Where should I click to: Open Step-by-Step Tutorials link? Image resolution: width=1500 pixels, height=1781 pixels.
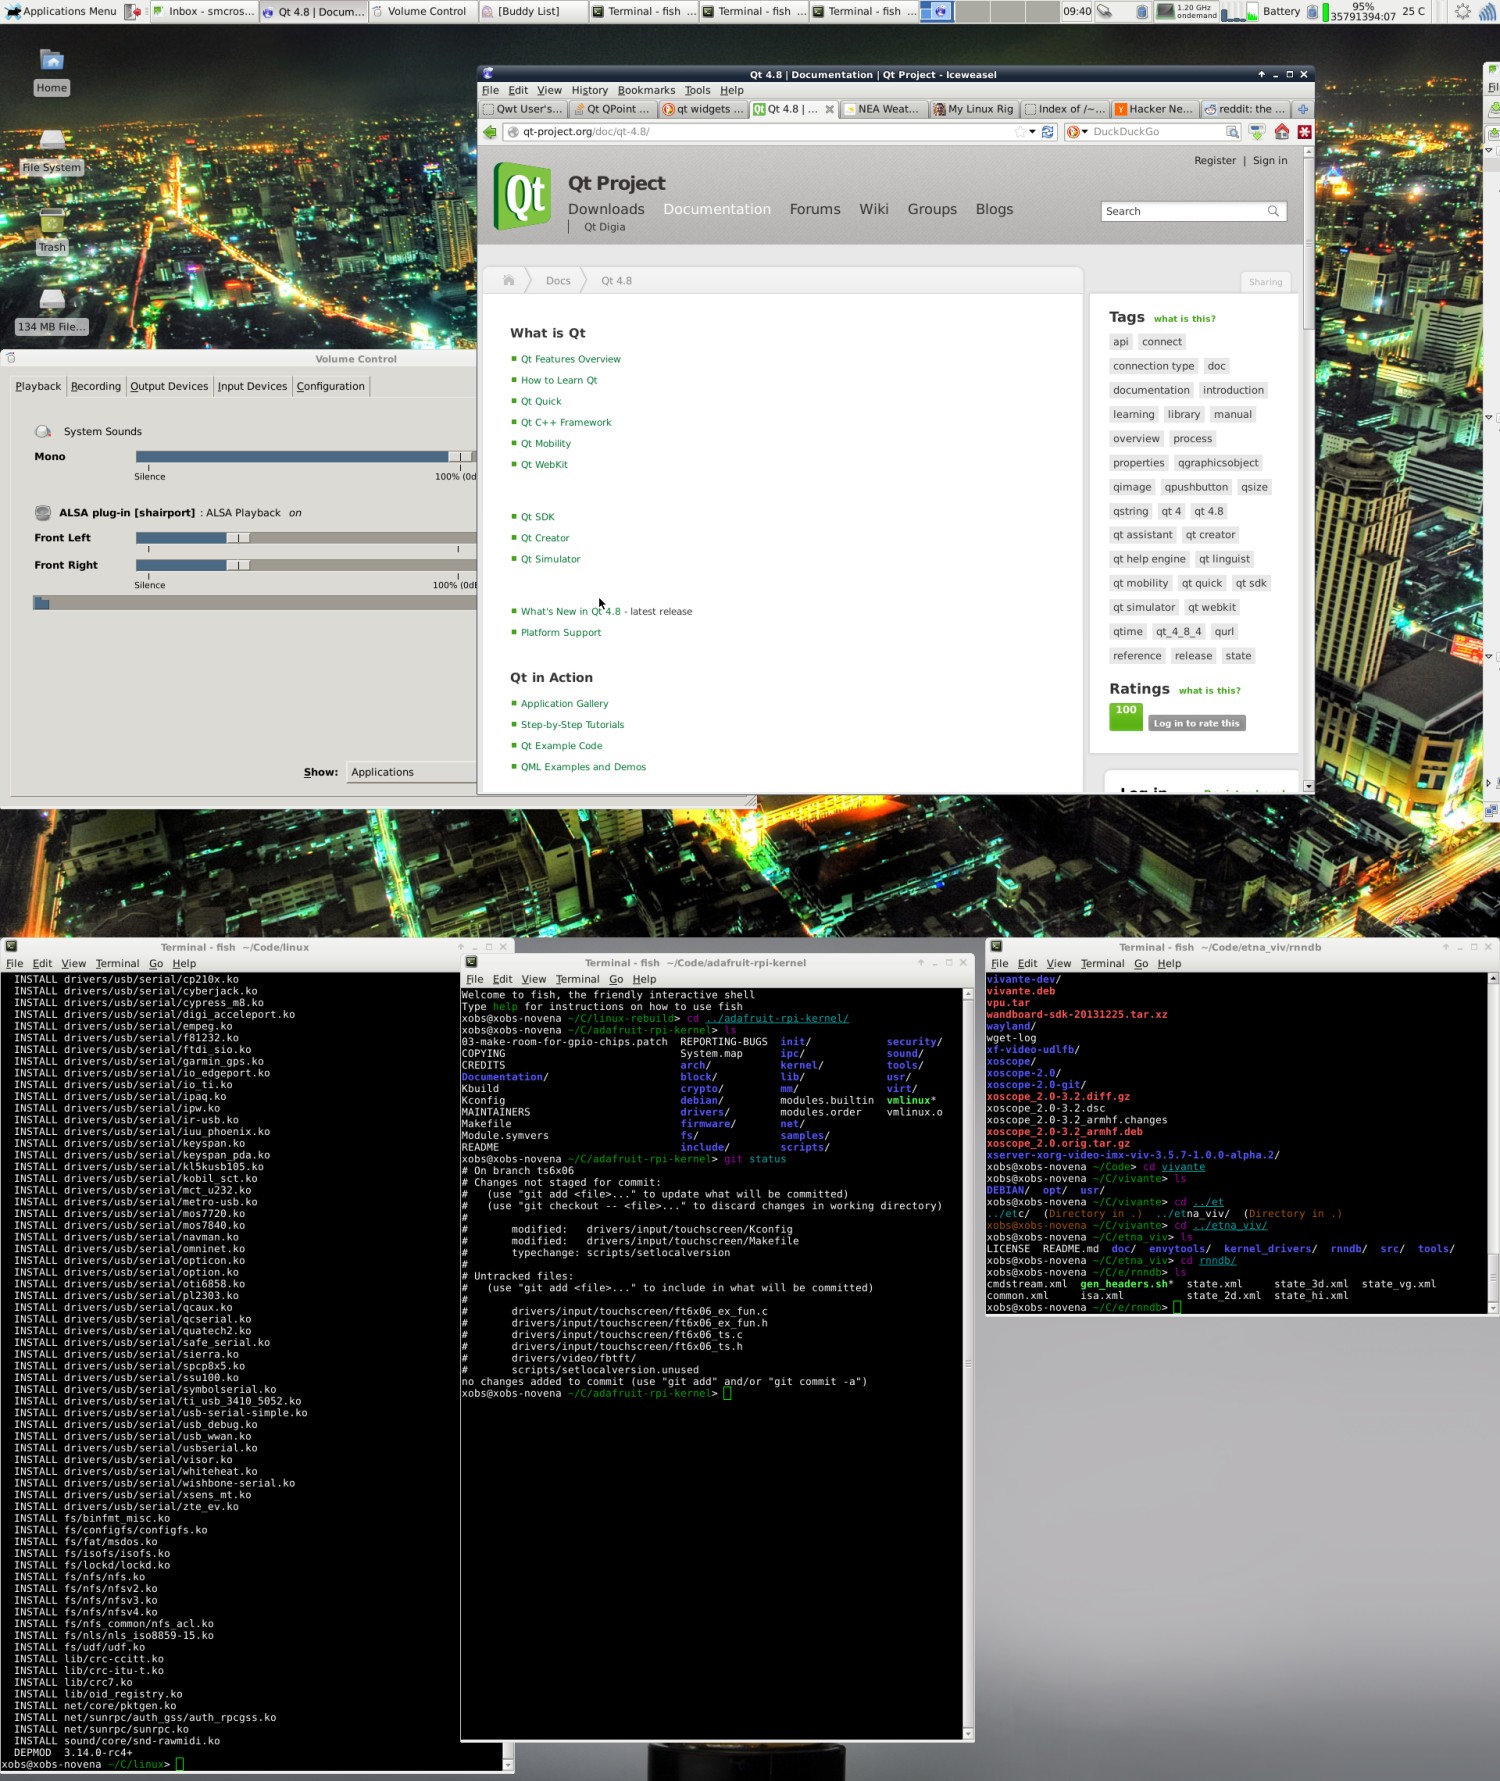(572, 725)
